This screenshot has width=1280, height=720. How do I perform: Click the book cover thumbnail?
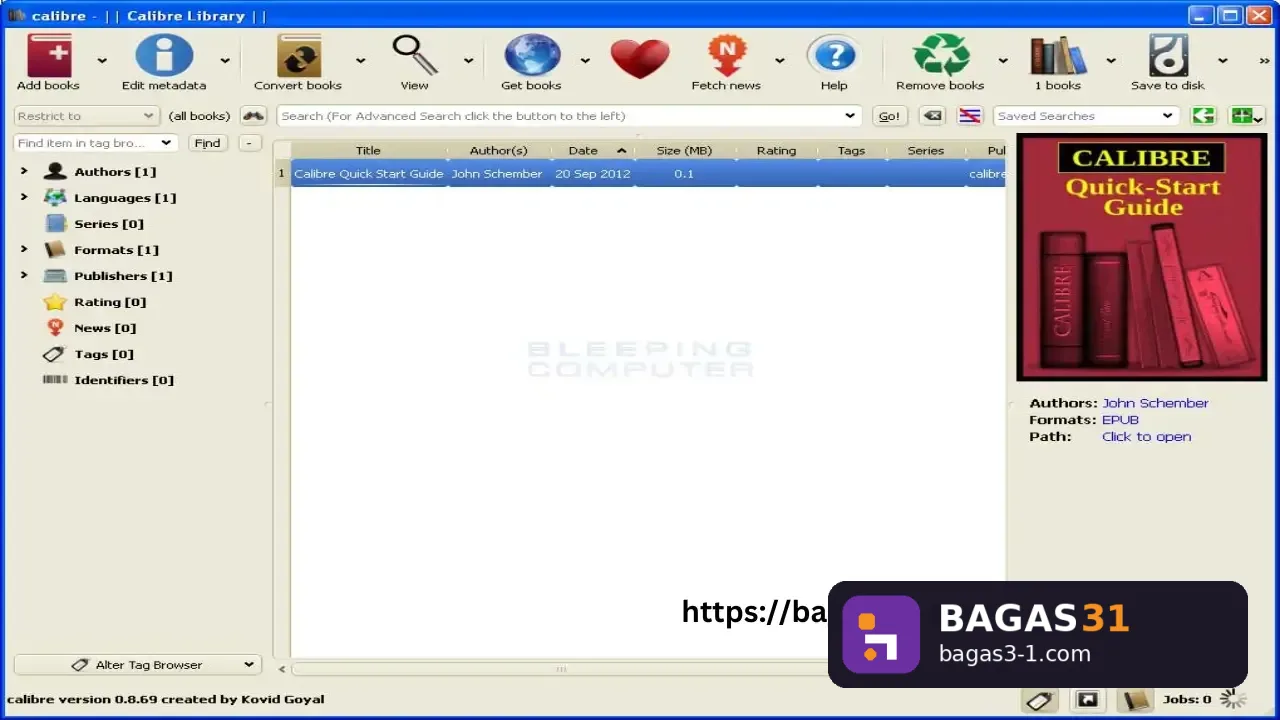click(x=1142, y=258)
